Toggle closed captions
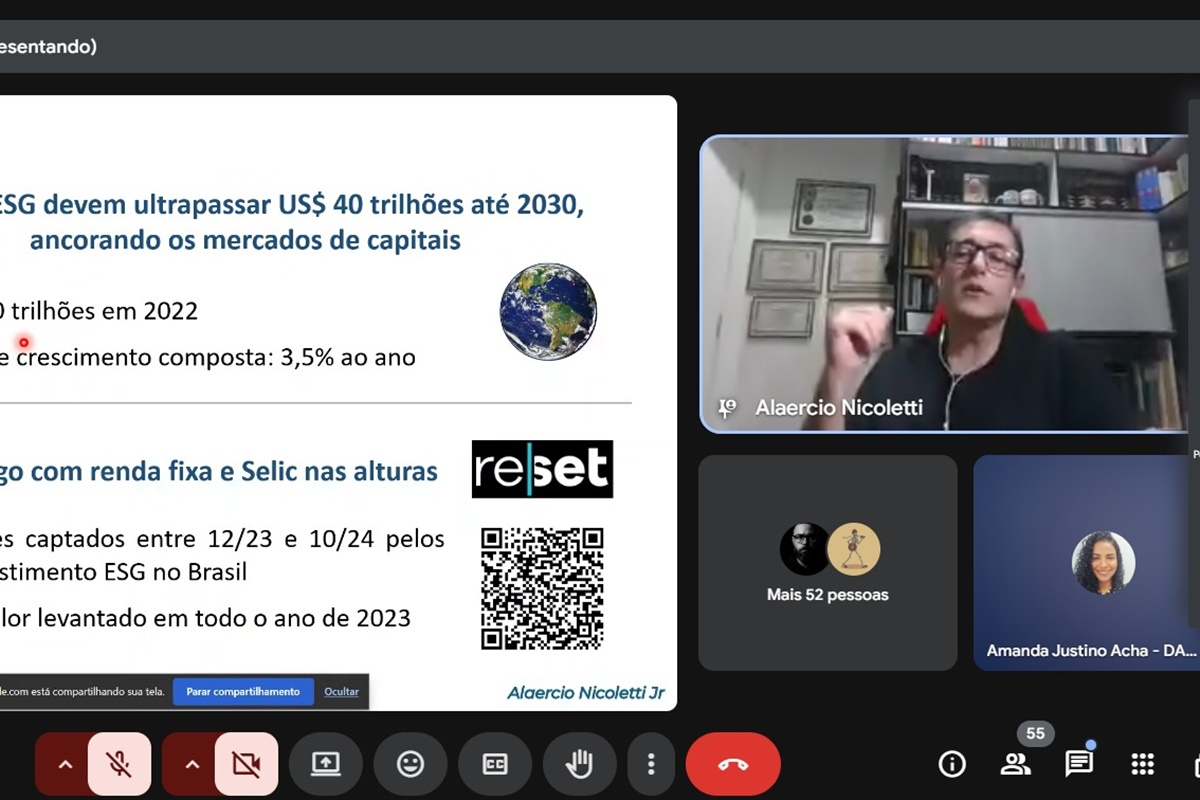1200x800 pixels. [495, 765]
